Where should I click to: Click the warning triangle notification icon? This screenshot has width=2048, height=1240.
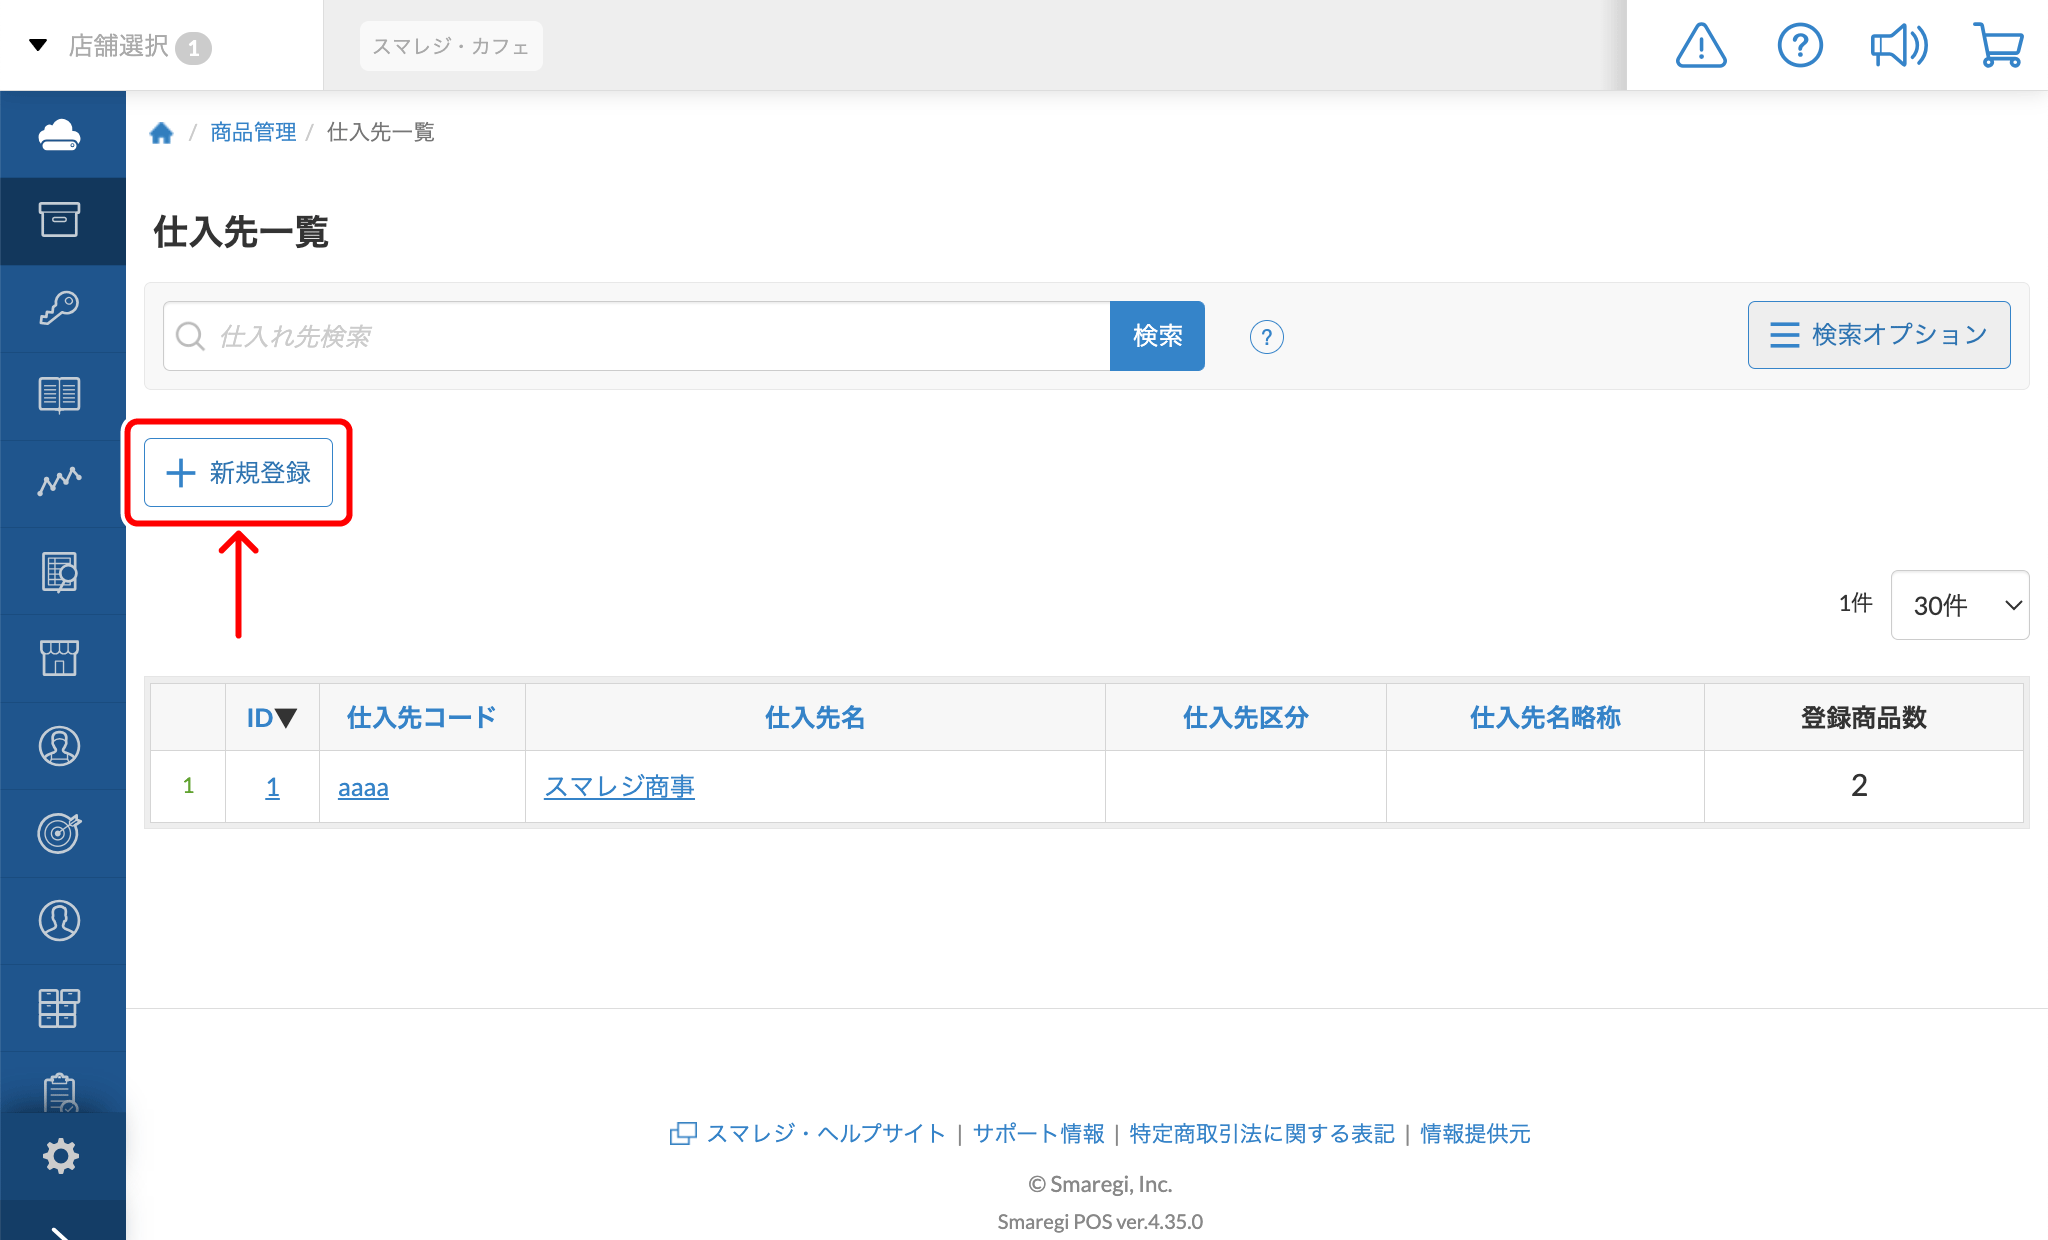coord(1700,44)
